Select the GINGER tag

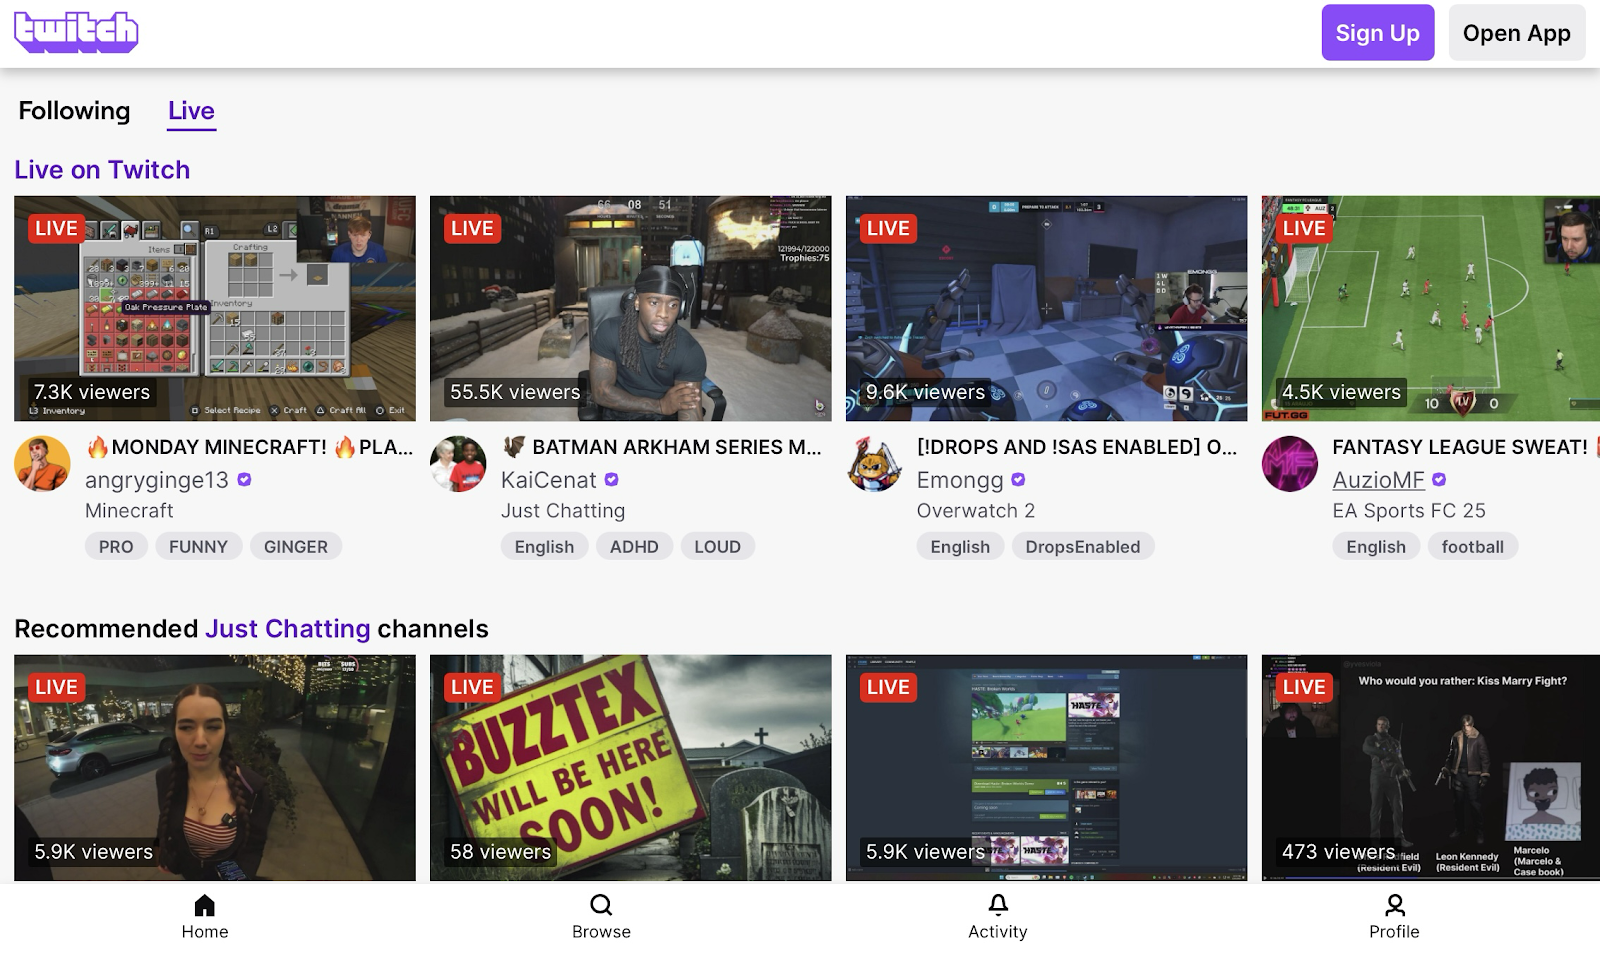tap(295, 547)
